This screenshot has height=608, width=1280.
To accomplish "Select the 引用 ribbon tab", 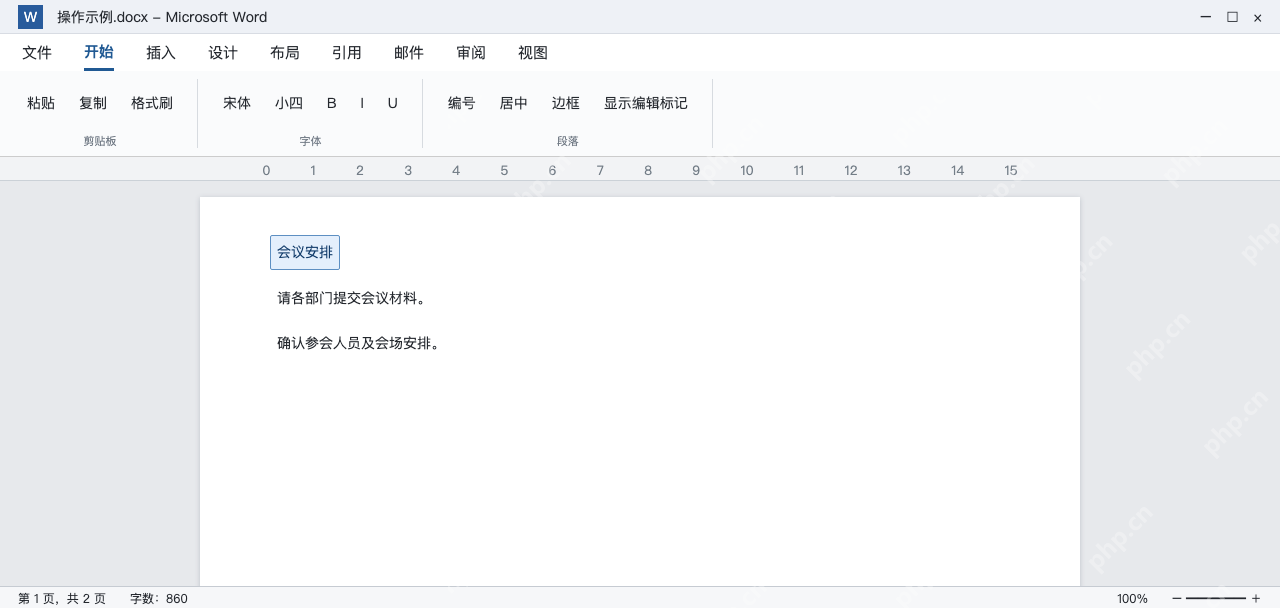I will pos(347,53).
